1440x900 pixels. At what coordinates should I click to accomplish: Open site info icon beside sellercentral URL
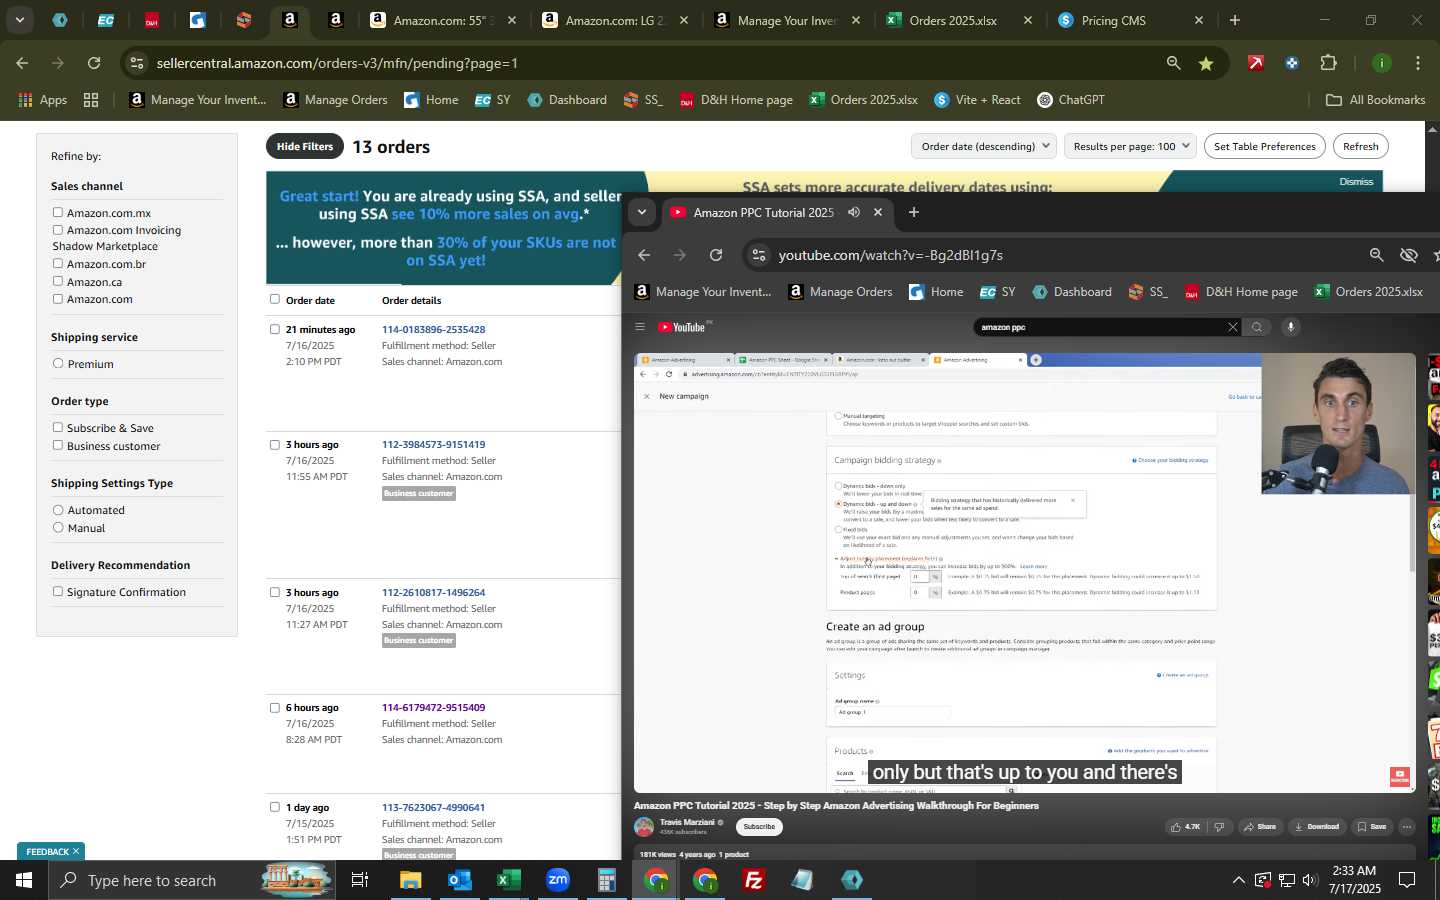coord(137,63)
